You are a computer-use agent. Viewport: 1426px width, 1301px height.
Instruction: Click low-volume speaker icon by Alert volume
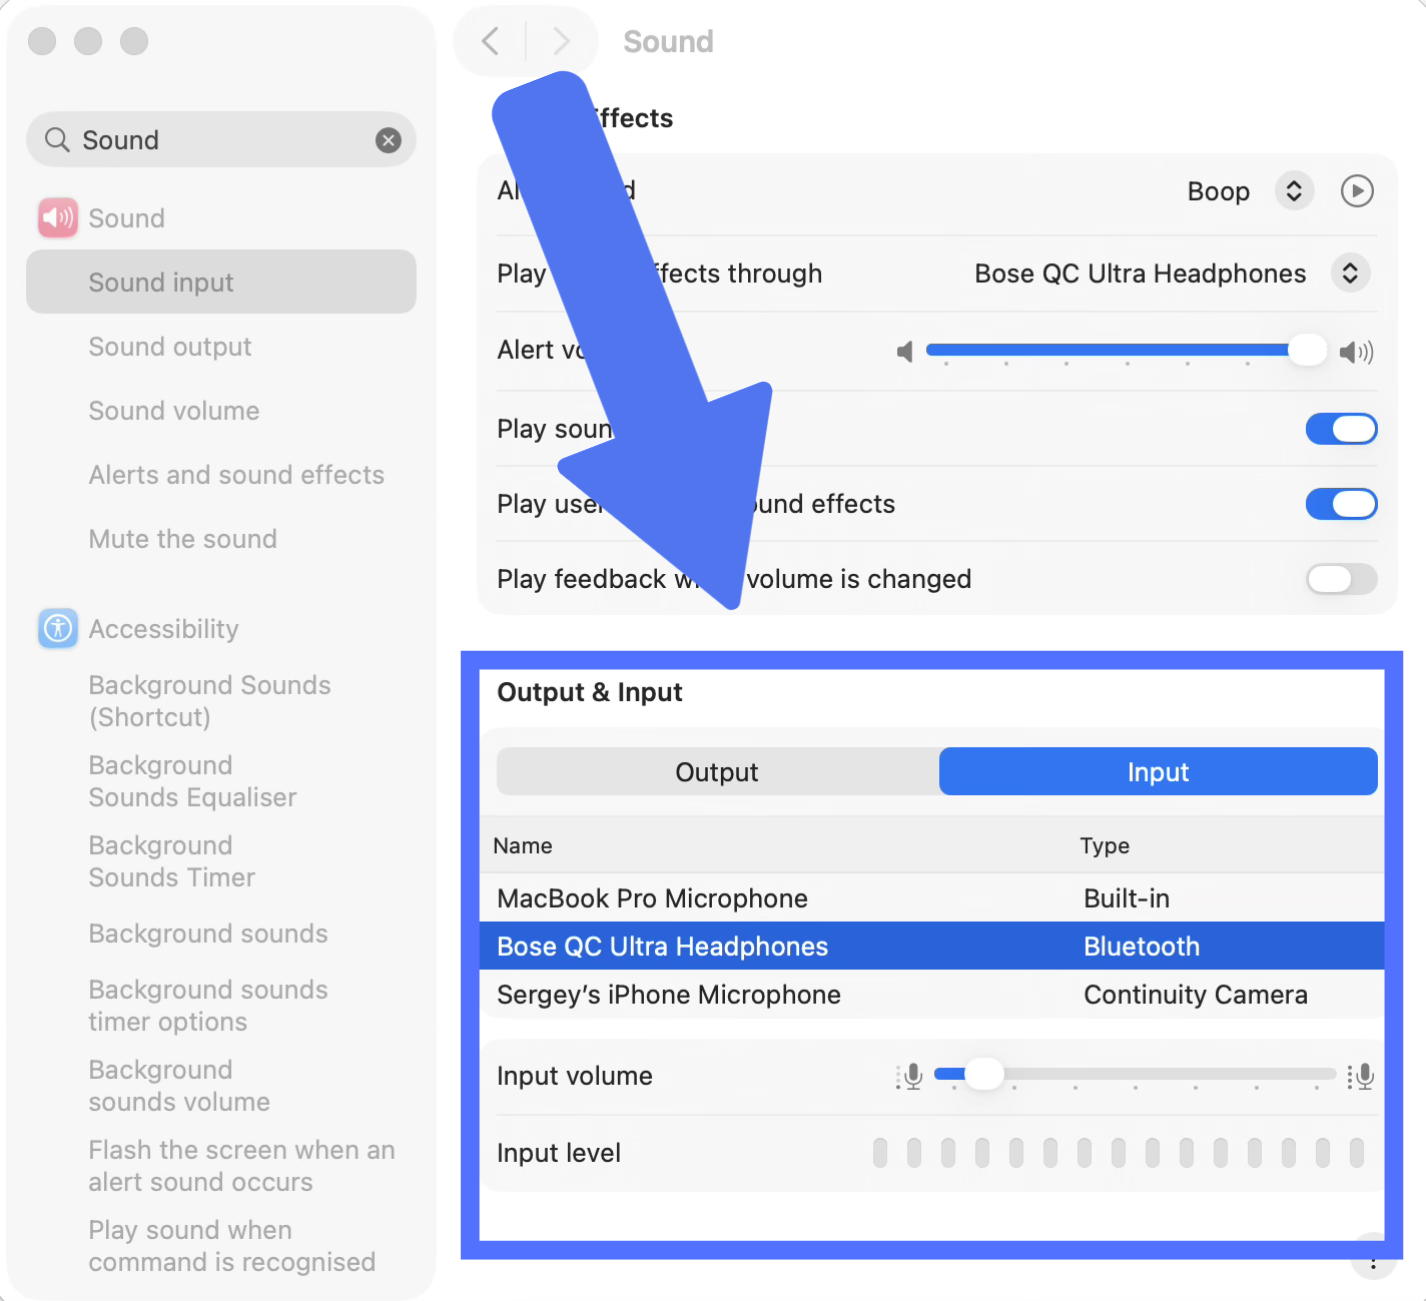(905, 351)
